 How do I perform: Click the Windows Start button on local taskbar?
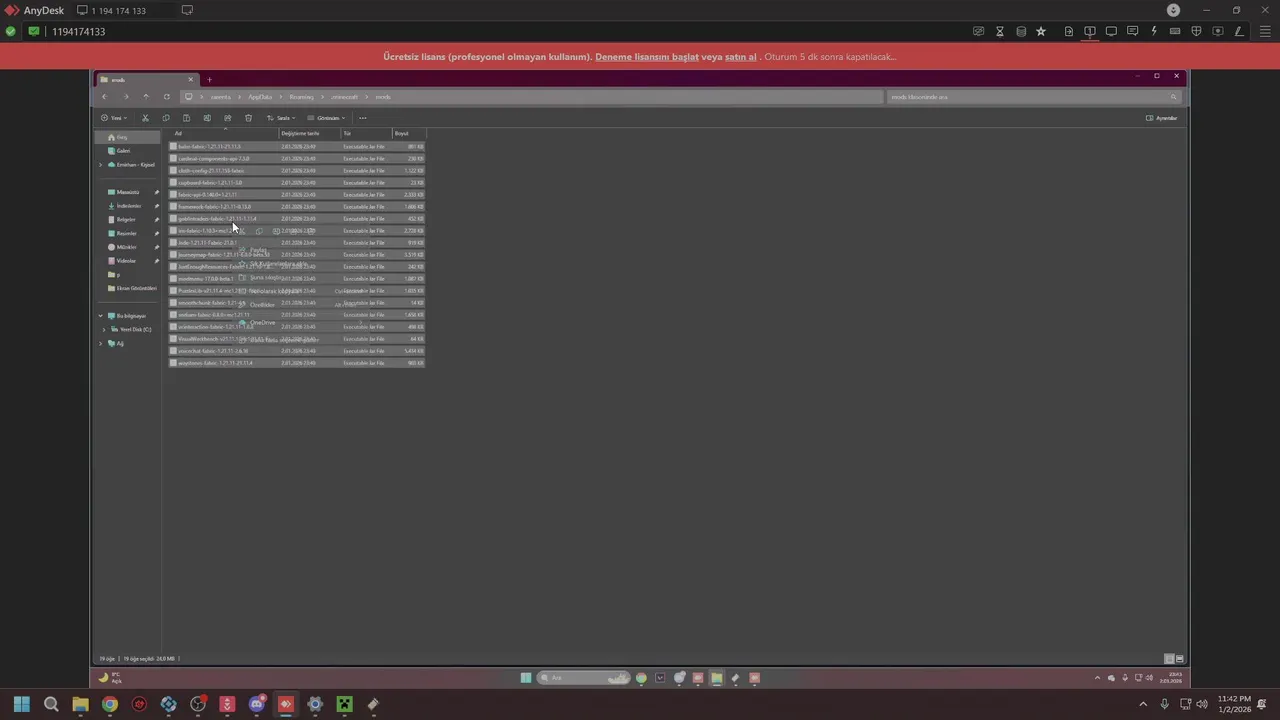pos(22,704)
